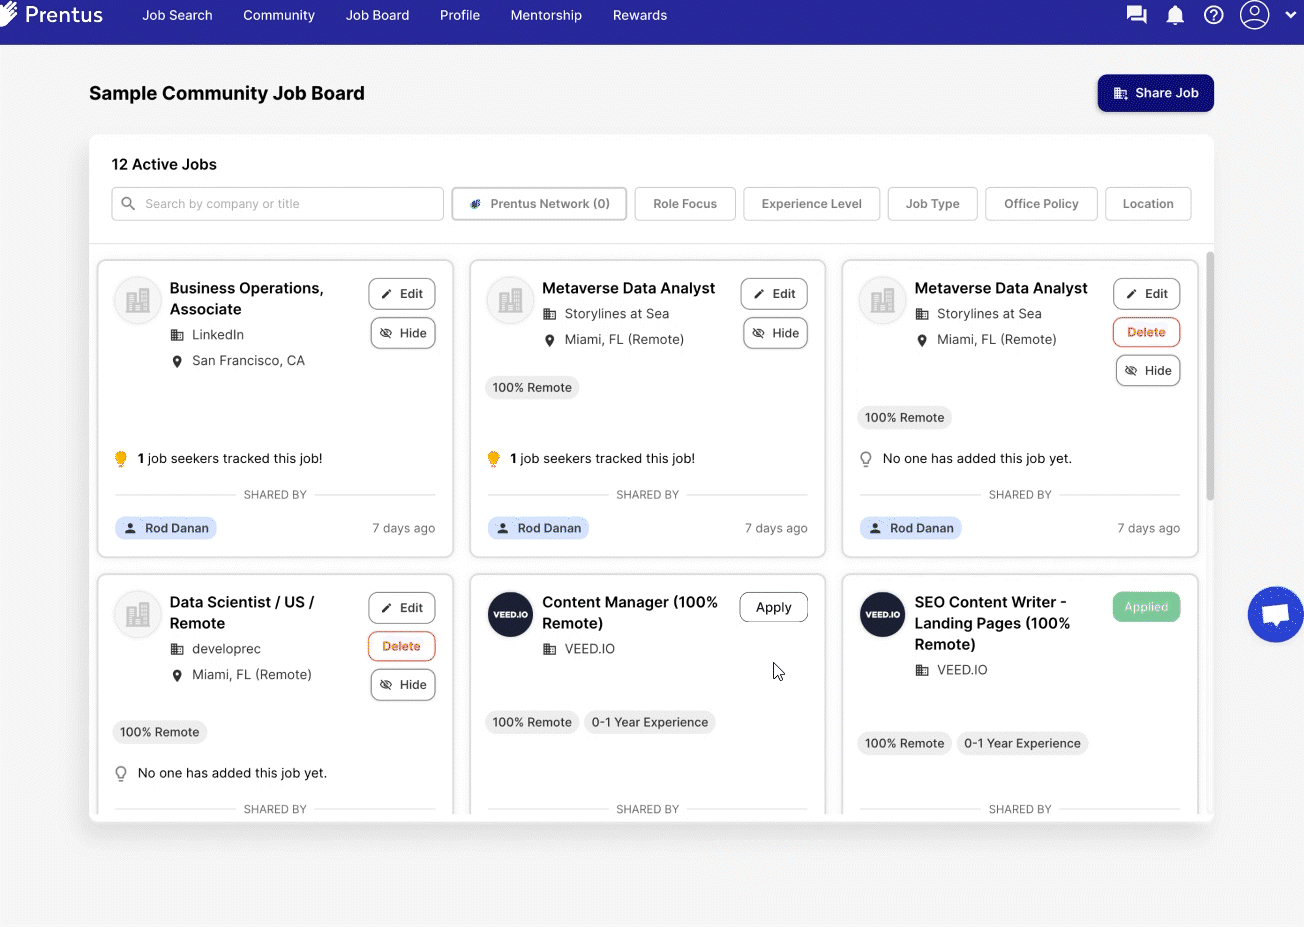Expand the Role Focus filter
Image resolution: width=1304 pixels, height=927 pixels.
685,204
